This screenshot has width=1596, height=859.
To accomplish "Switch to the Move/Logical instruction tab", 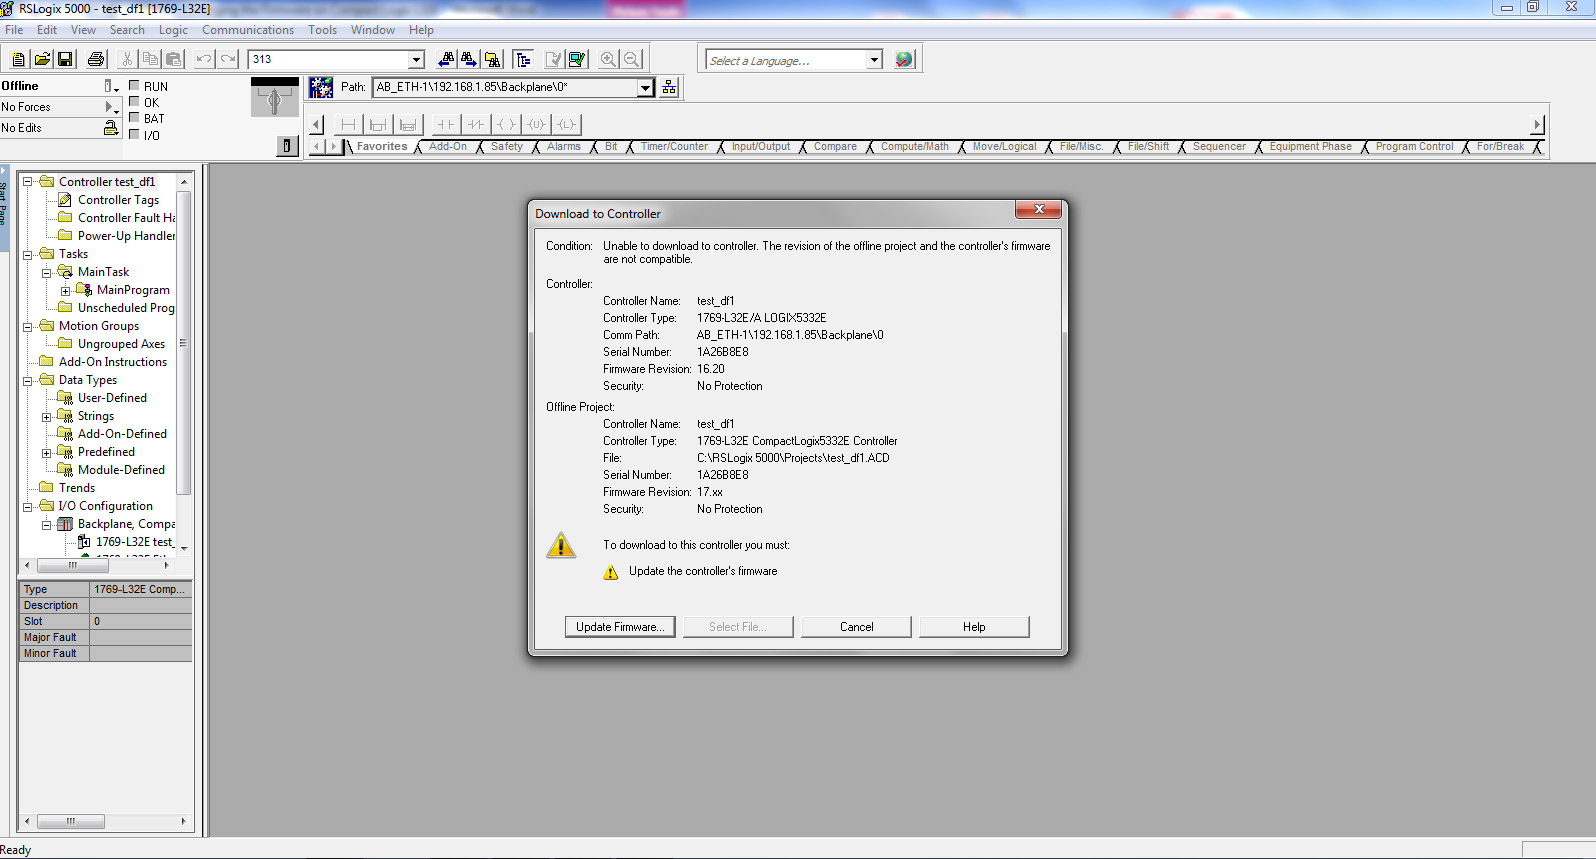I will (1004, 147).
